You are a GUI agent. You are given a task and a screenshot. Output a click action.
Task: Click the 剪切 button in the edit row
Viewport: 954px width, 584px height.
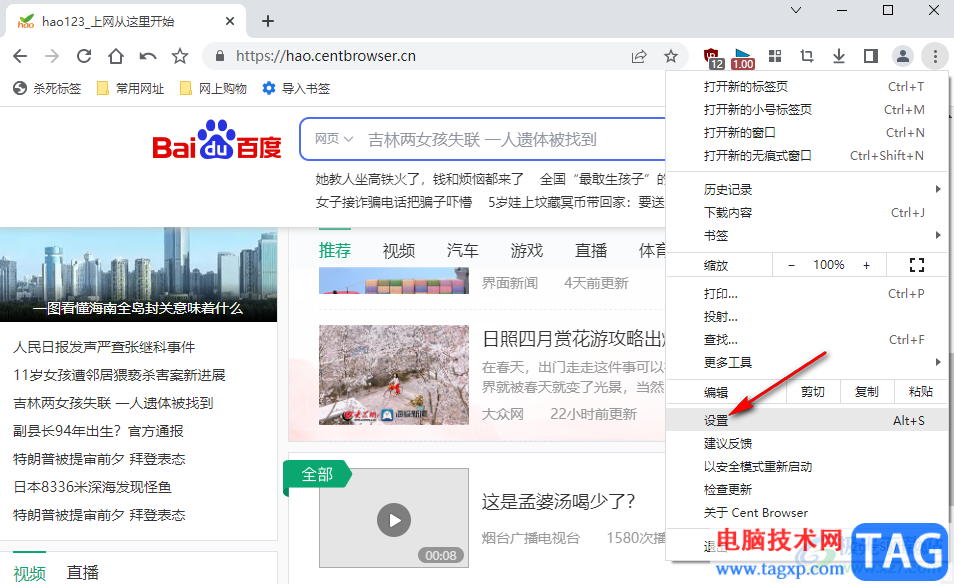coord(813,392)
